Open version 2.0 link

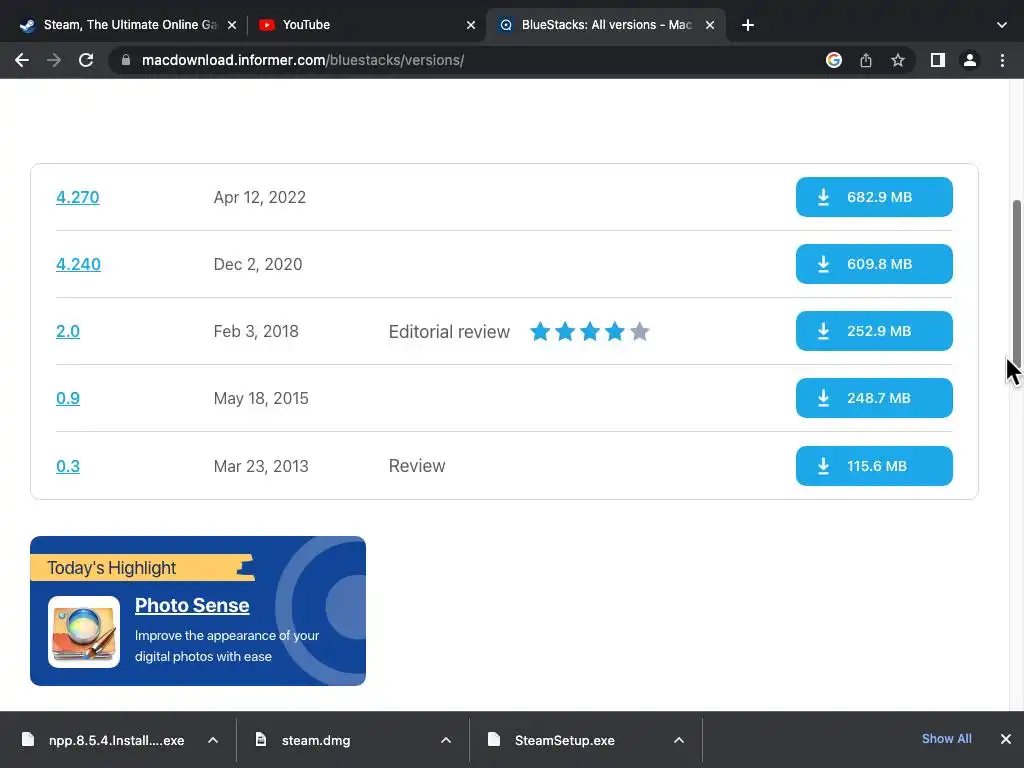[68, 331]
